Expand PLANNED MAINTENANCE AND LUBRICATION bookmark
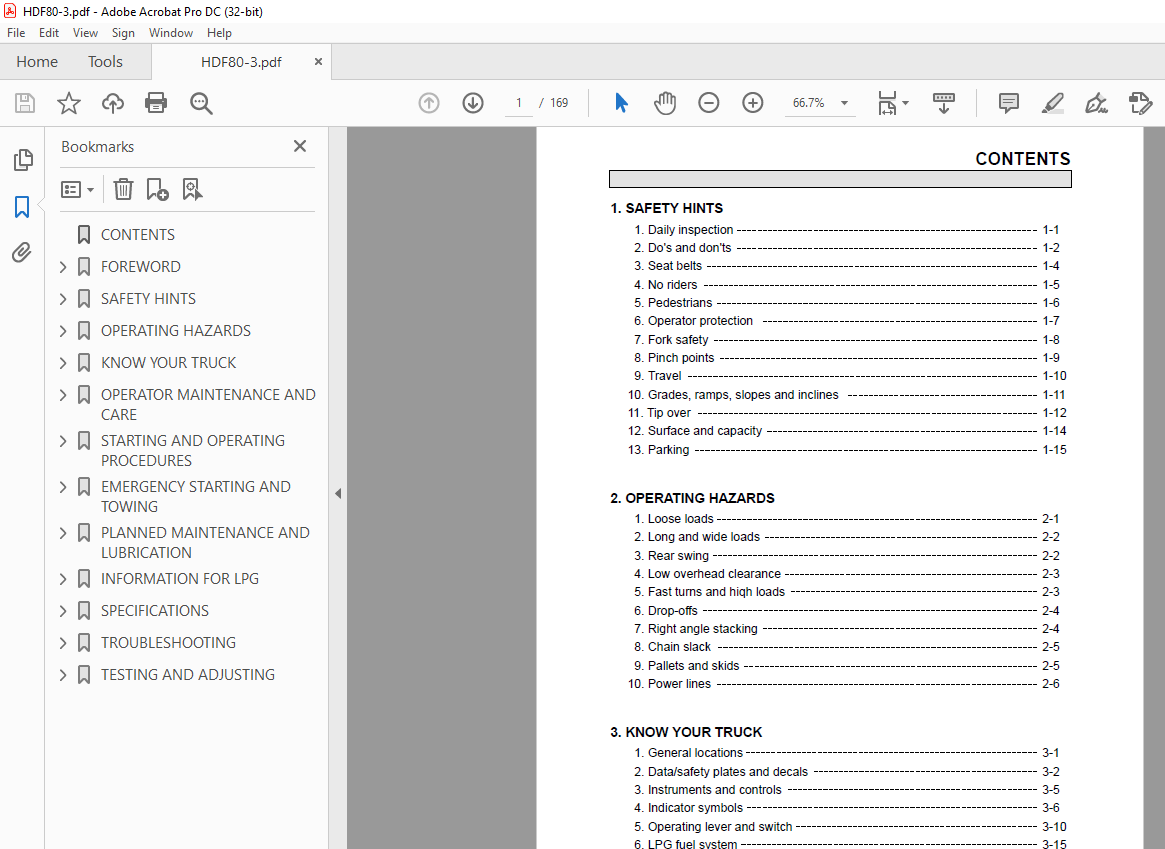 [x=63, y=533]
